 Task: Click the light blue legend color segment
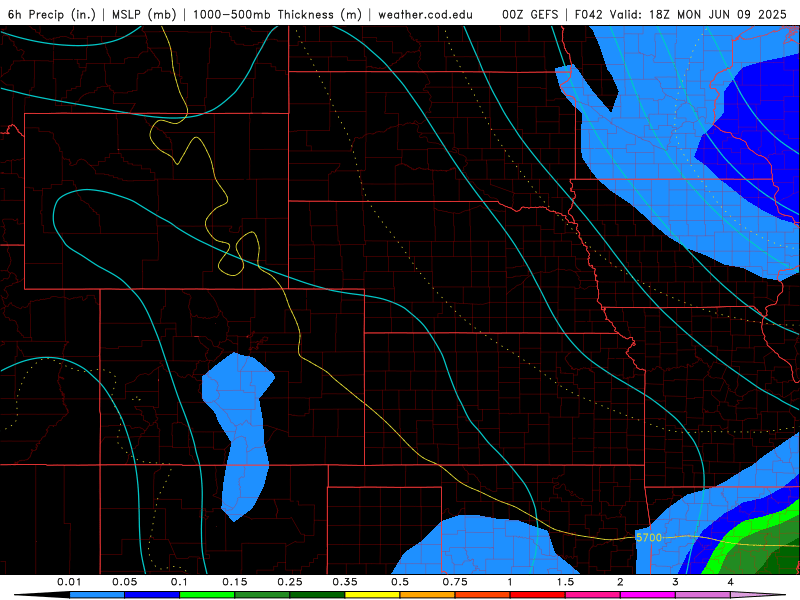tap(97, 595)
